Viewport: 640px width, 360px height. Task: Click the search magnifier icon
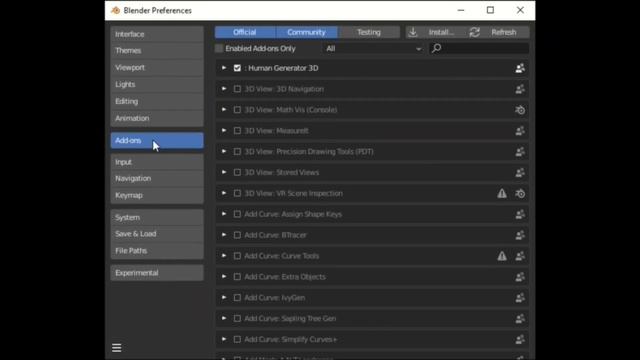[x=436, y=49]
